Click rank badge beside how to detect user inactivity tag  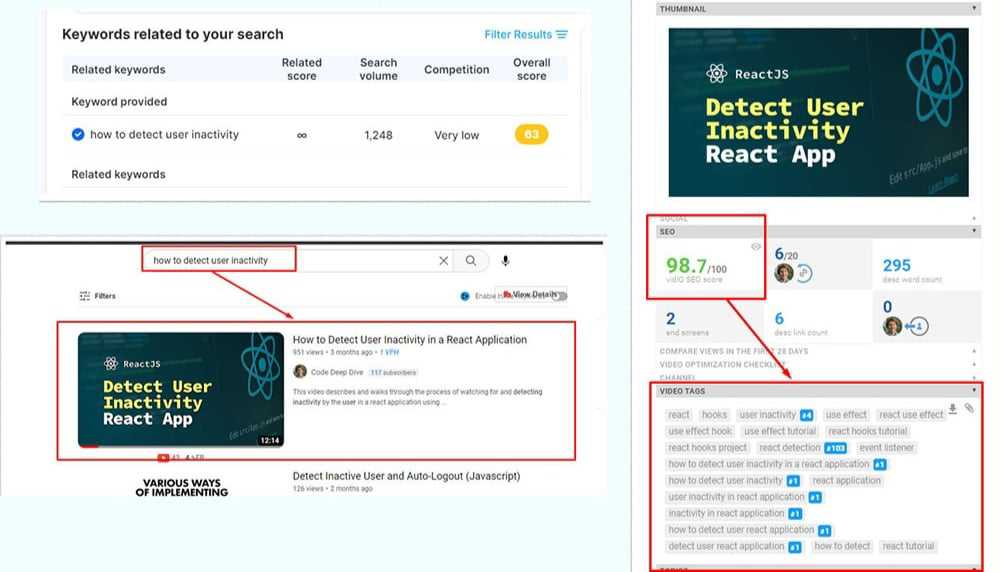pyautogui.click(x=793, y=481)
